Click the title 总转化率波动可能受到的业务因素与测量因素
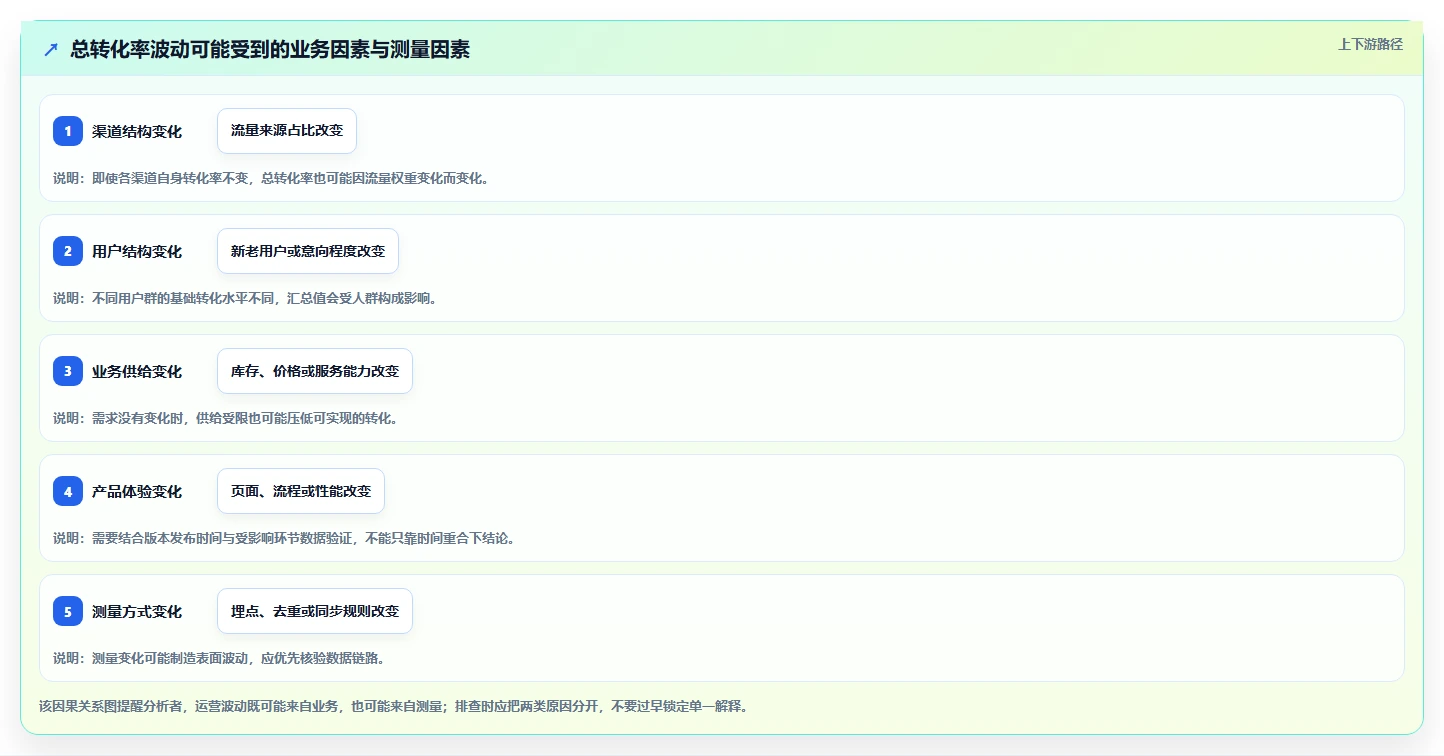Image resolution: width=1444 pixels, height=756 pixels. pyautogui.click(x=270, y=49)
